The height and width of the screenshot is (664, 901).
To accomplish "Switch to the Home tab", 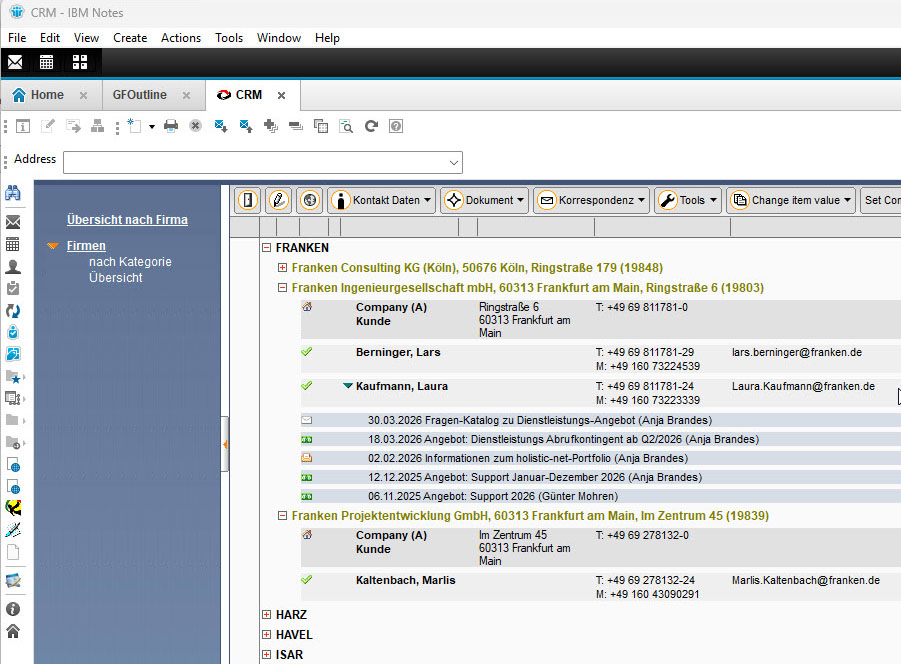I will [x=47, y=95].
